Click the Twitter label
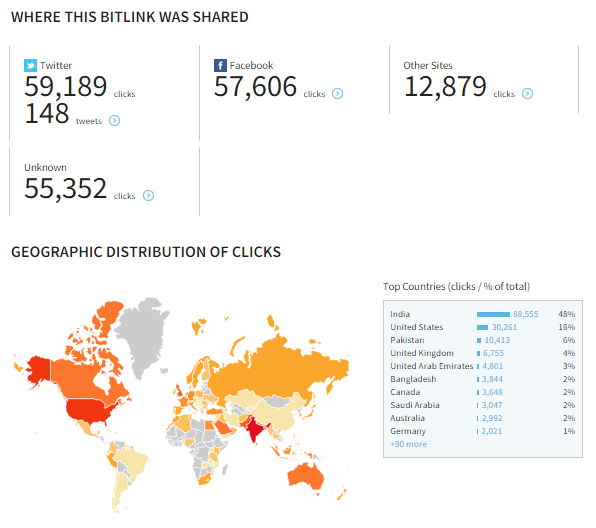The image size is (596, 528). (56, 65)
